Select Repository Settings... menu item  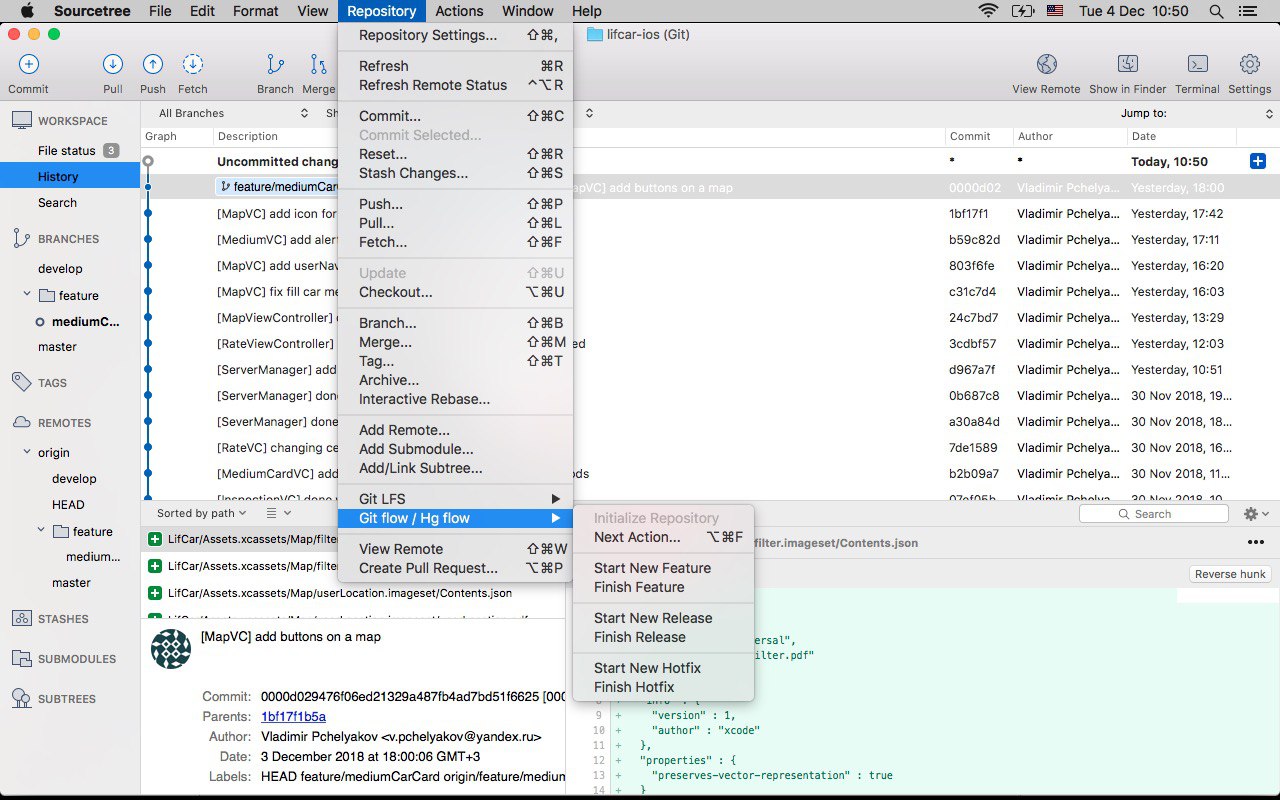click(x=455, y=35)
